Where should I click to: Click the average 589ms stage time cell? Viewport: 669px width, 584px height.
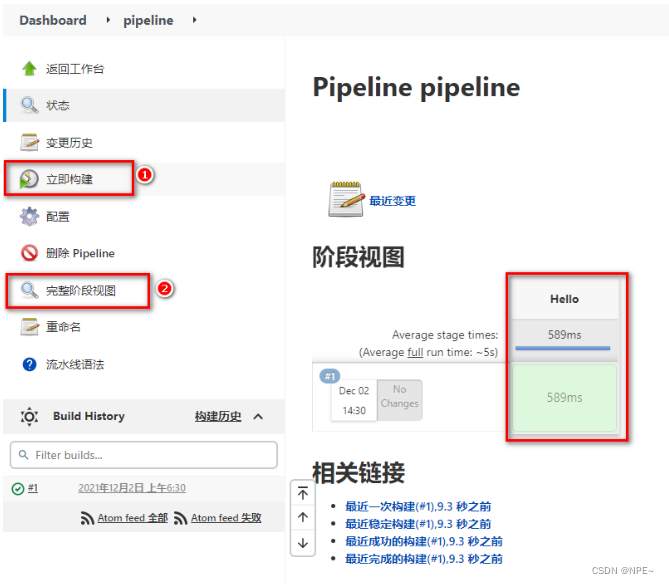tap(564, 341)
